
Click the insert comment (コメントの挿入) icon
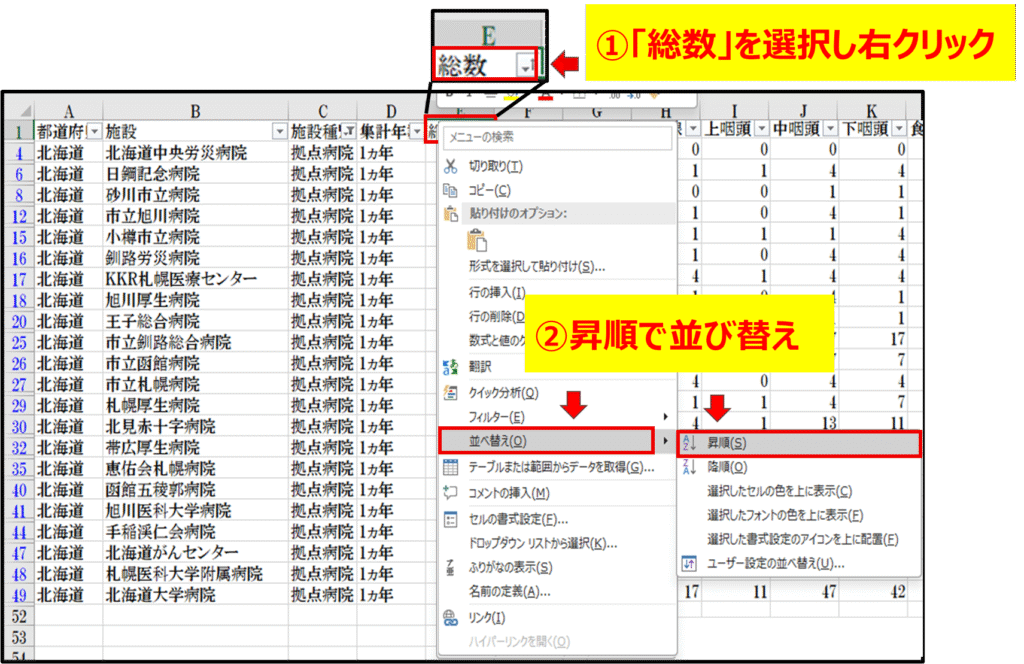coord(451,493)
